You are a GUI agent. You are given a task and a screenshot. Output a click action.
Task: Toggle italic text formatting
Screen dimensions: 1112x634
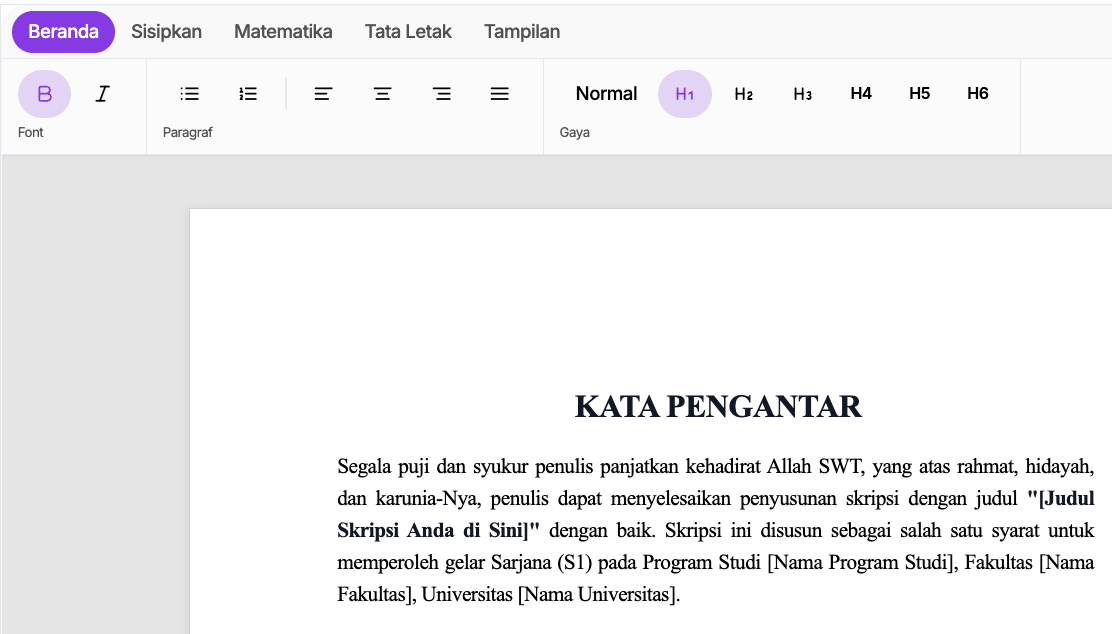[x=102, y=94]
